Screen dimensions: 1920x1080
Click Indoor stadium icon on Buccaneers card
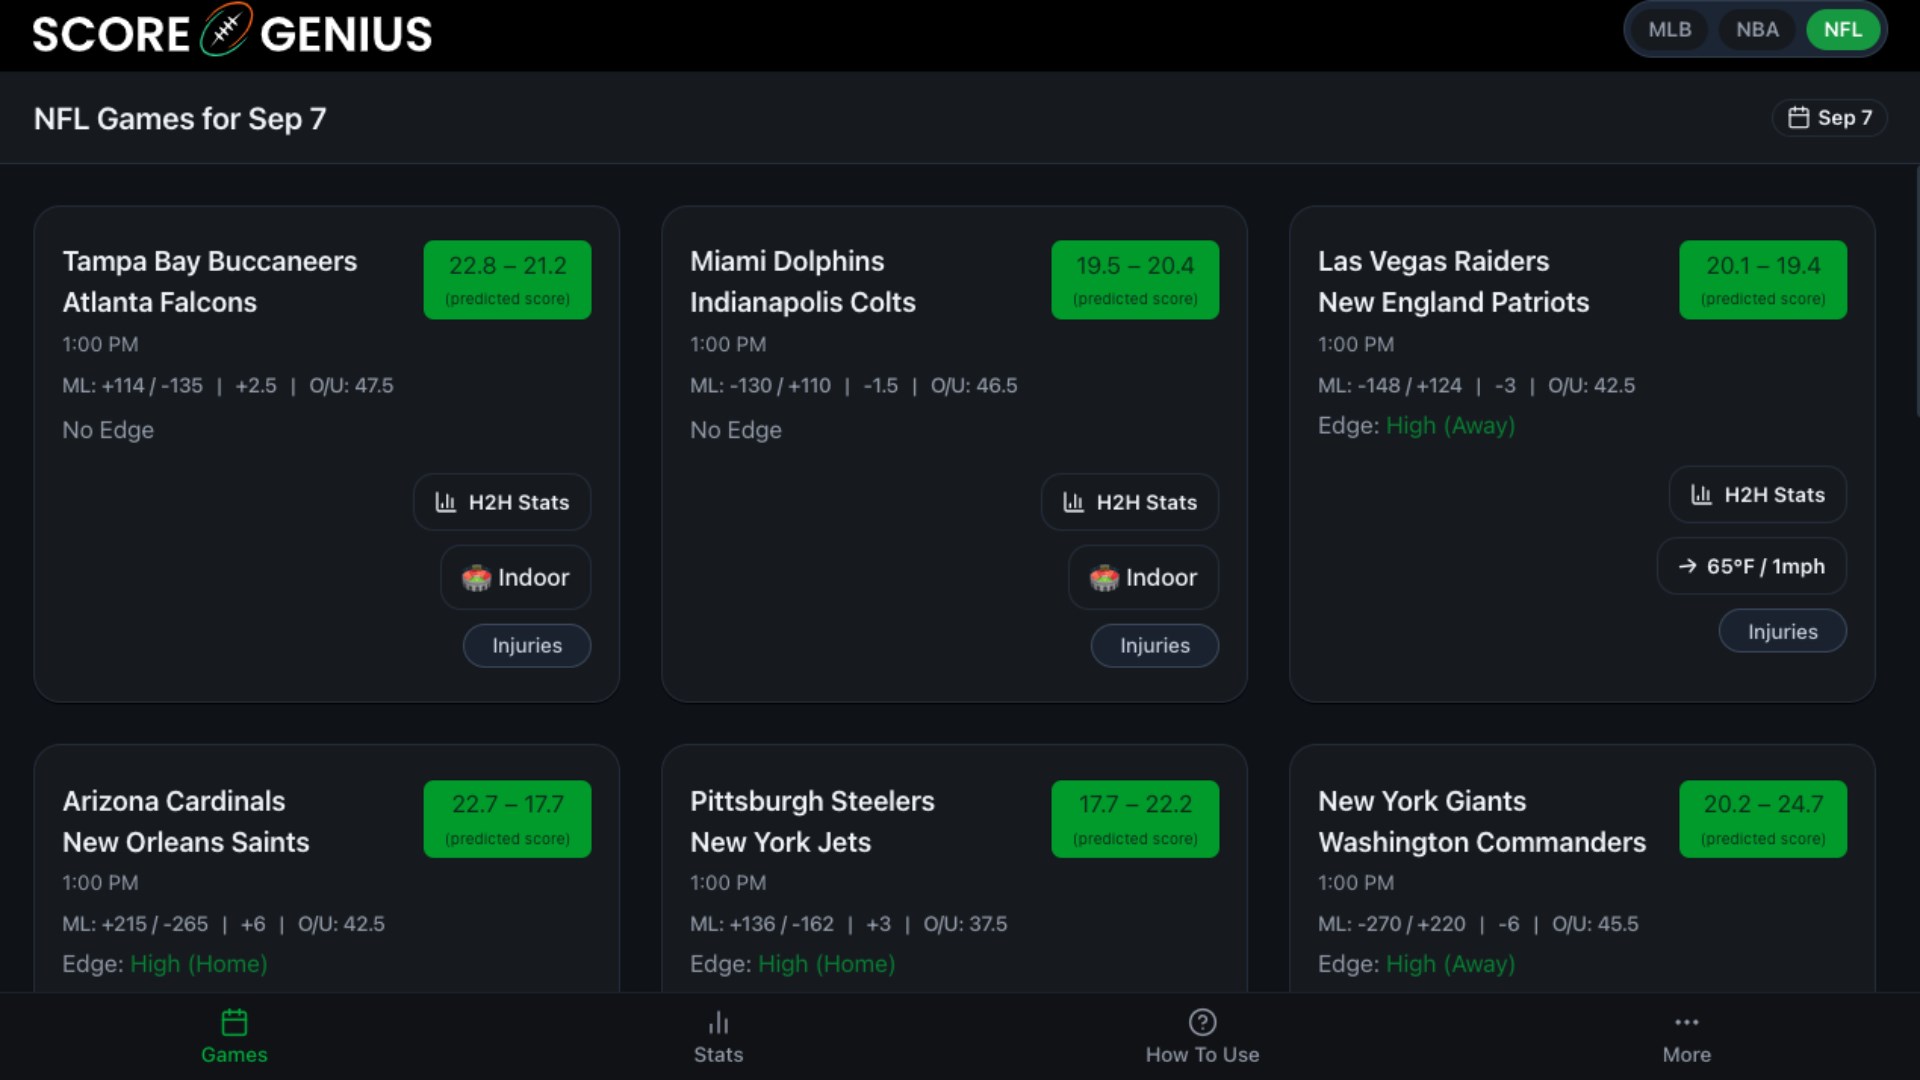477,578
